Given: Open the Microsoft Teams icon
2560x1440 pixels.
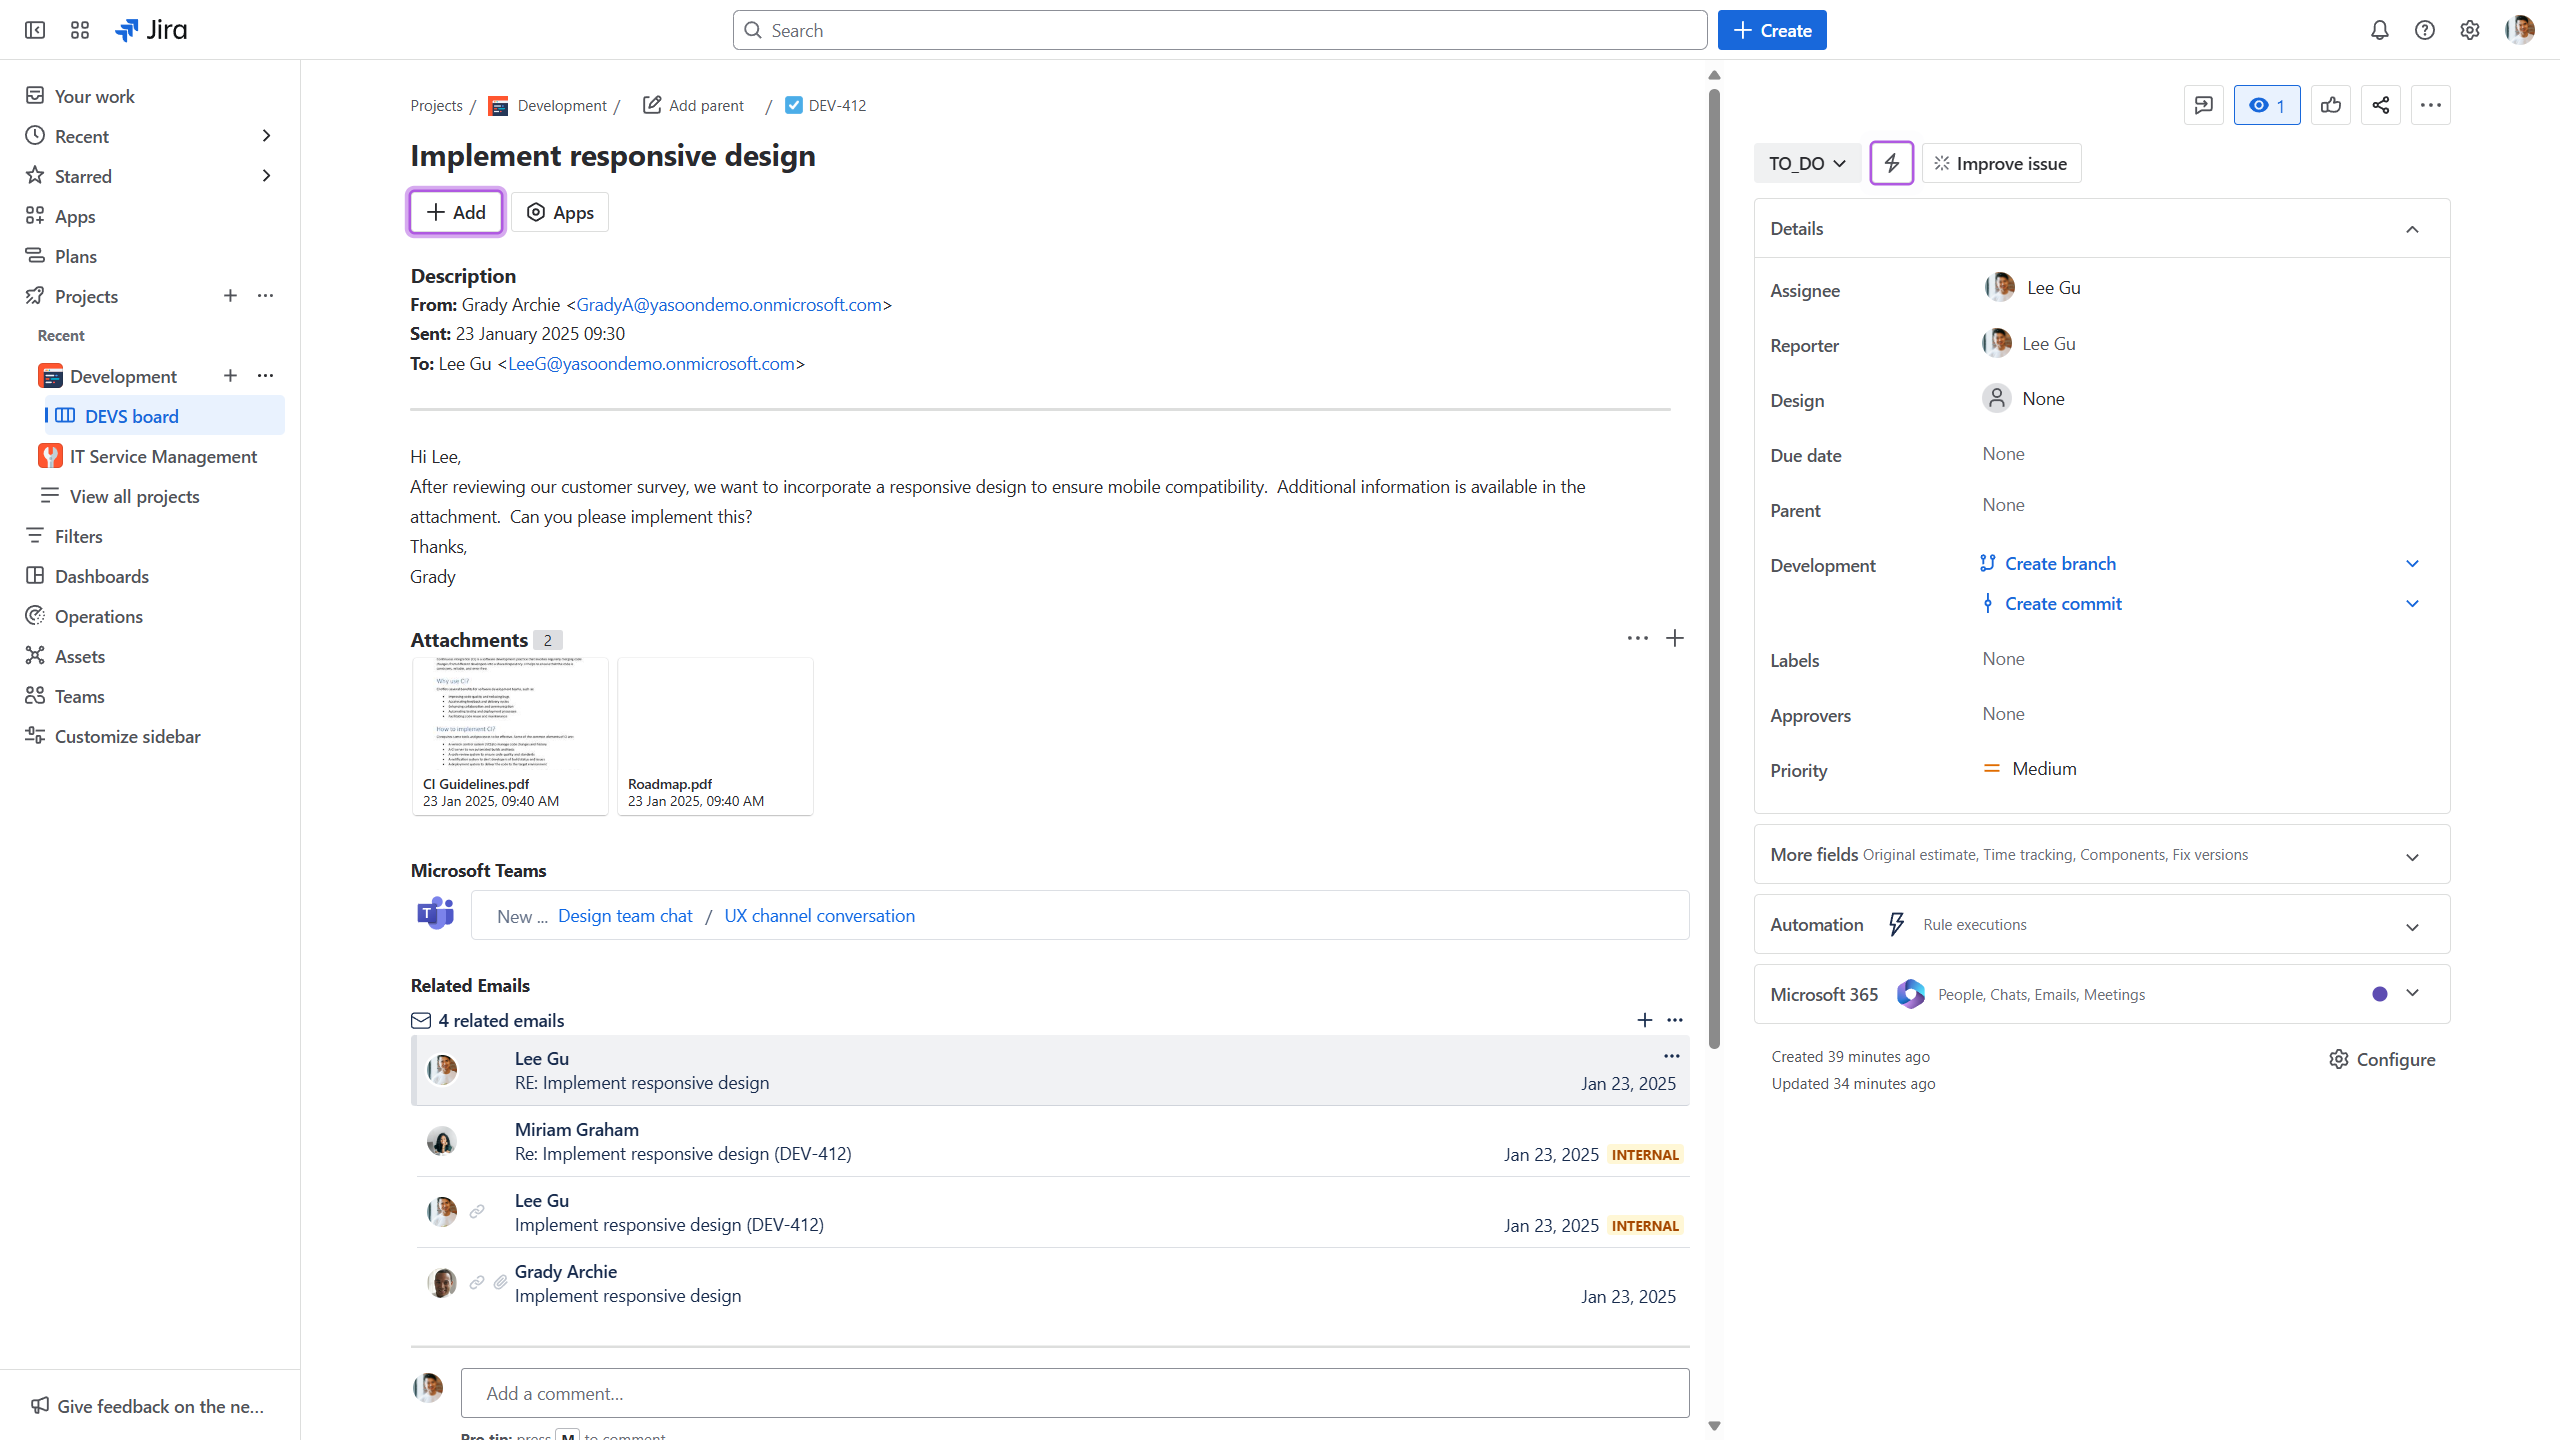Looking at the screenshot, I should pos(435,914).
